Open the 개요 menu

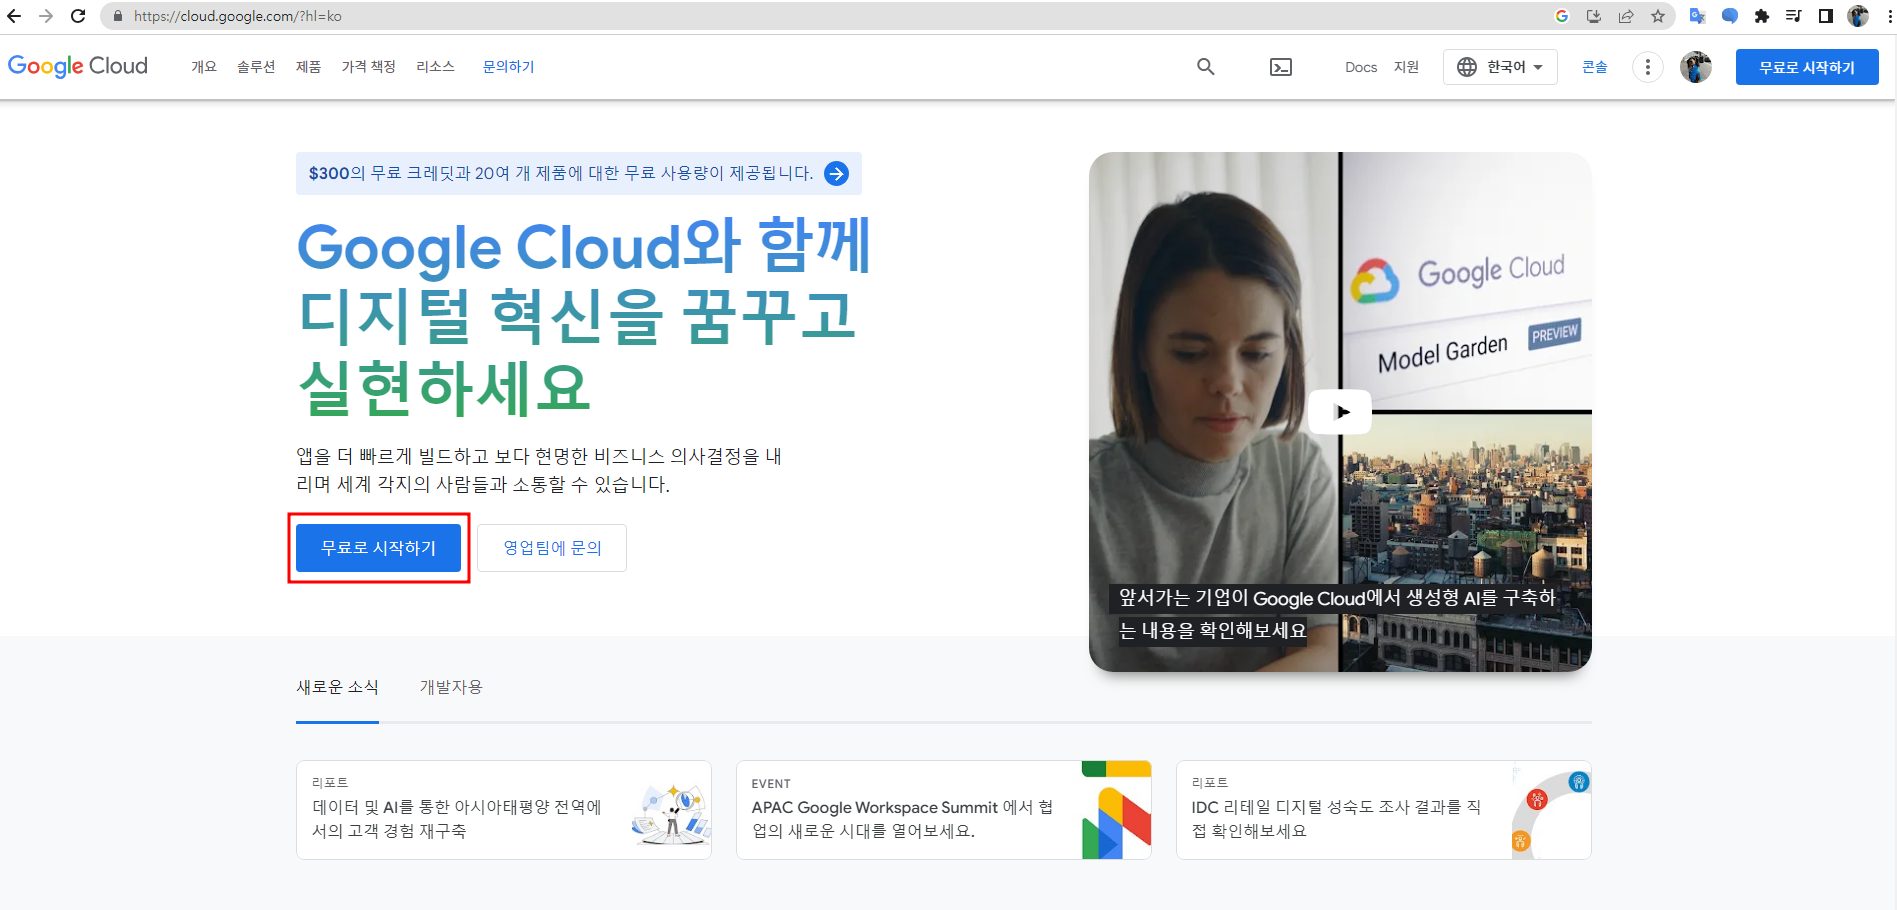tap(204, 67)
